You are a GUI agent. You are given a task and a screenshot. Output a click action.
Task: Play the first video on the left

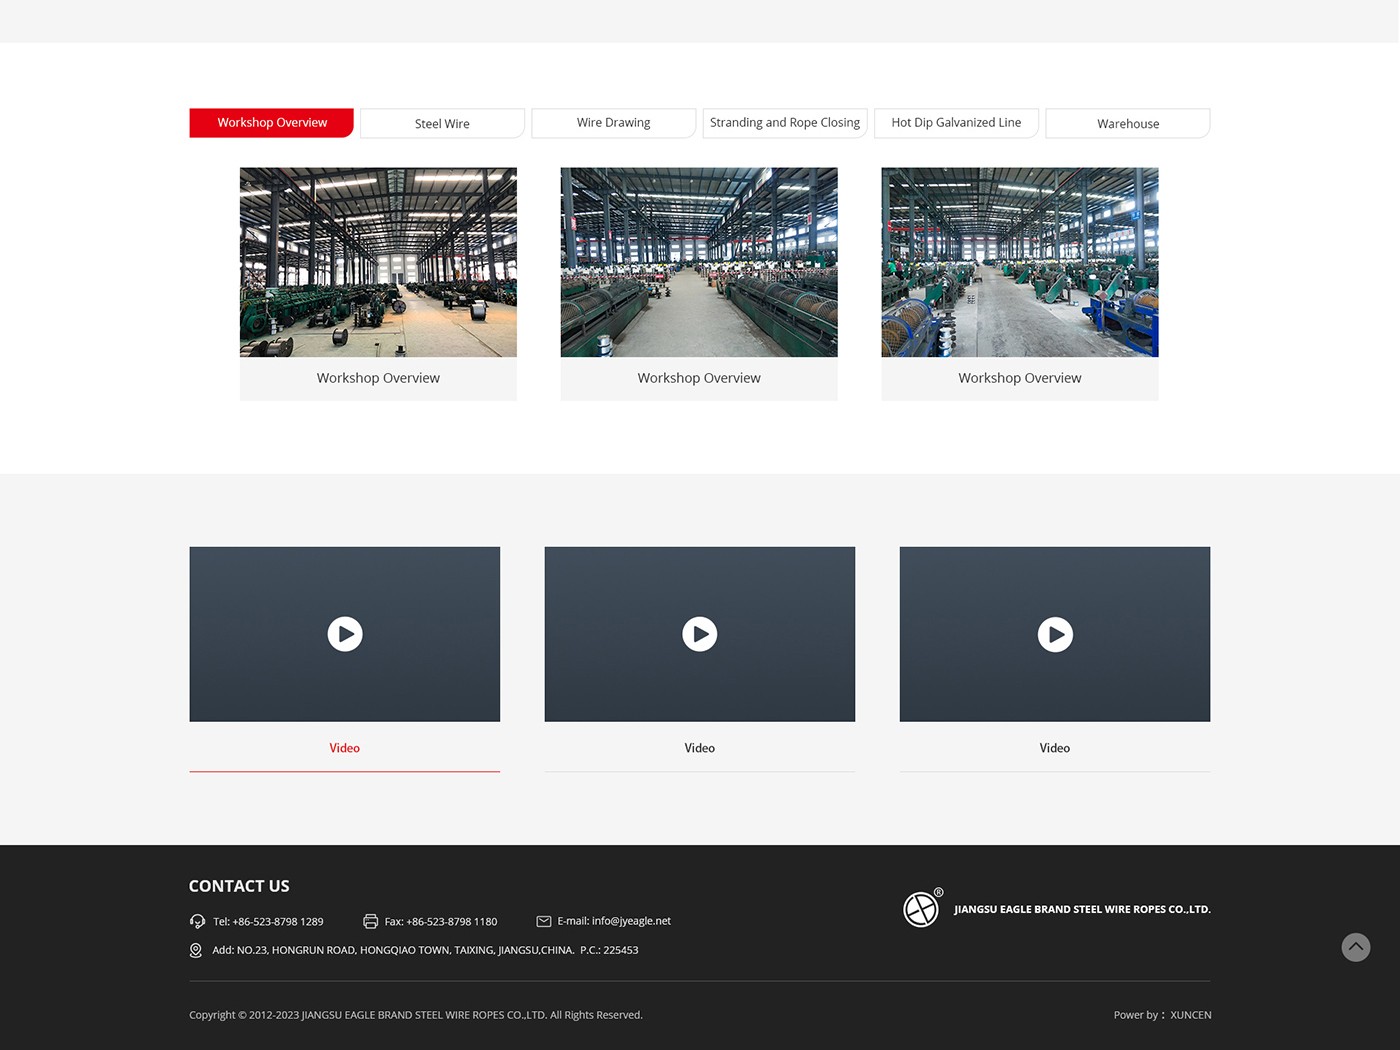point(345,634)
